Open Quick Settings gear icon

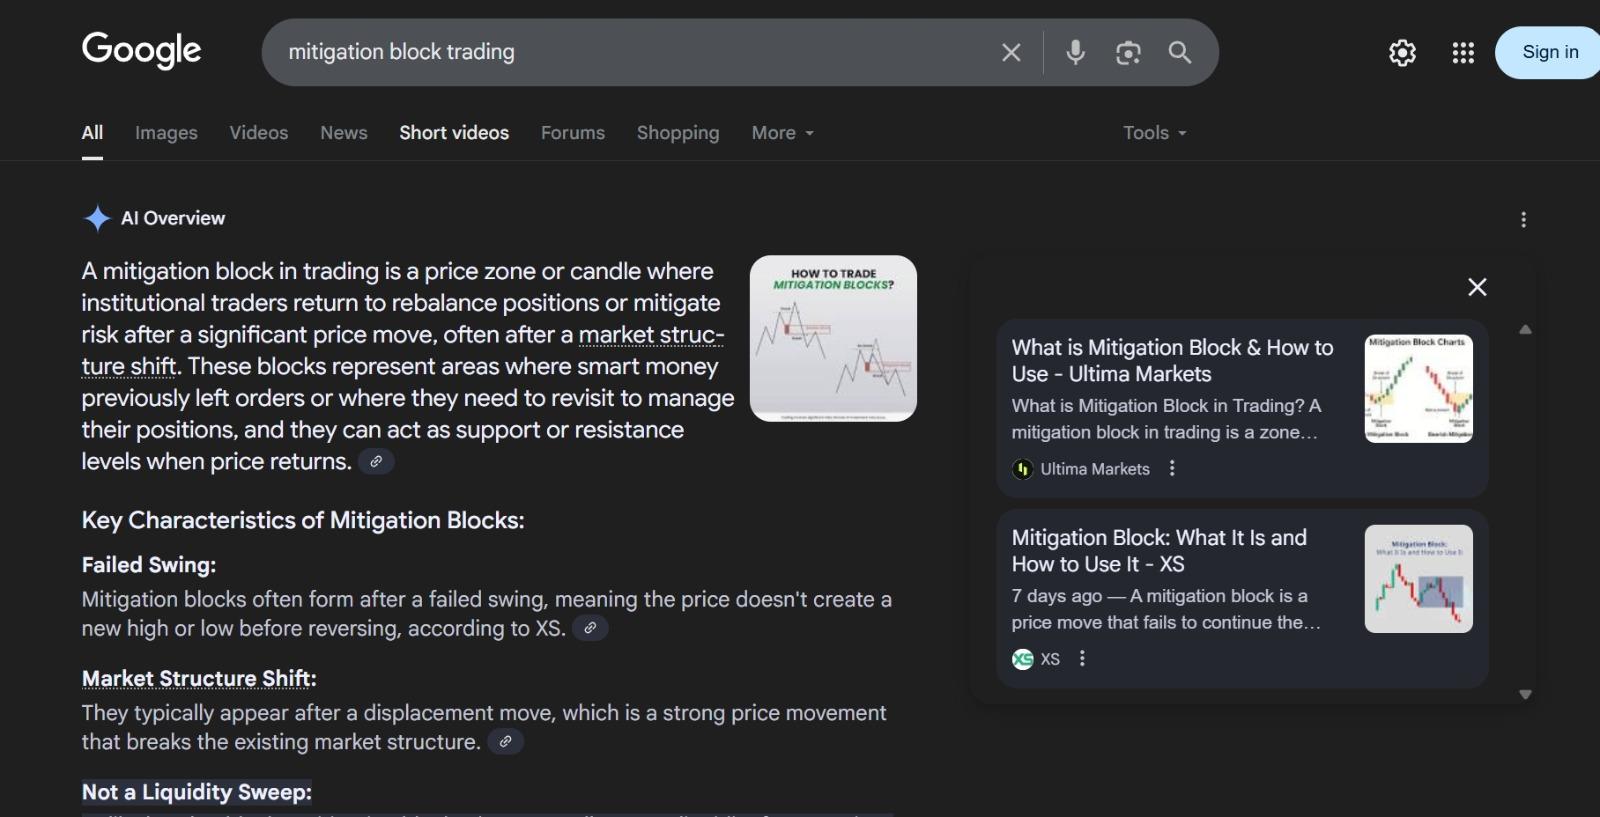coord(1402,52)
